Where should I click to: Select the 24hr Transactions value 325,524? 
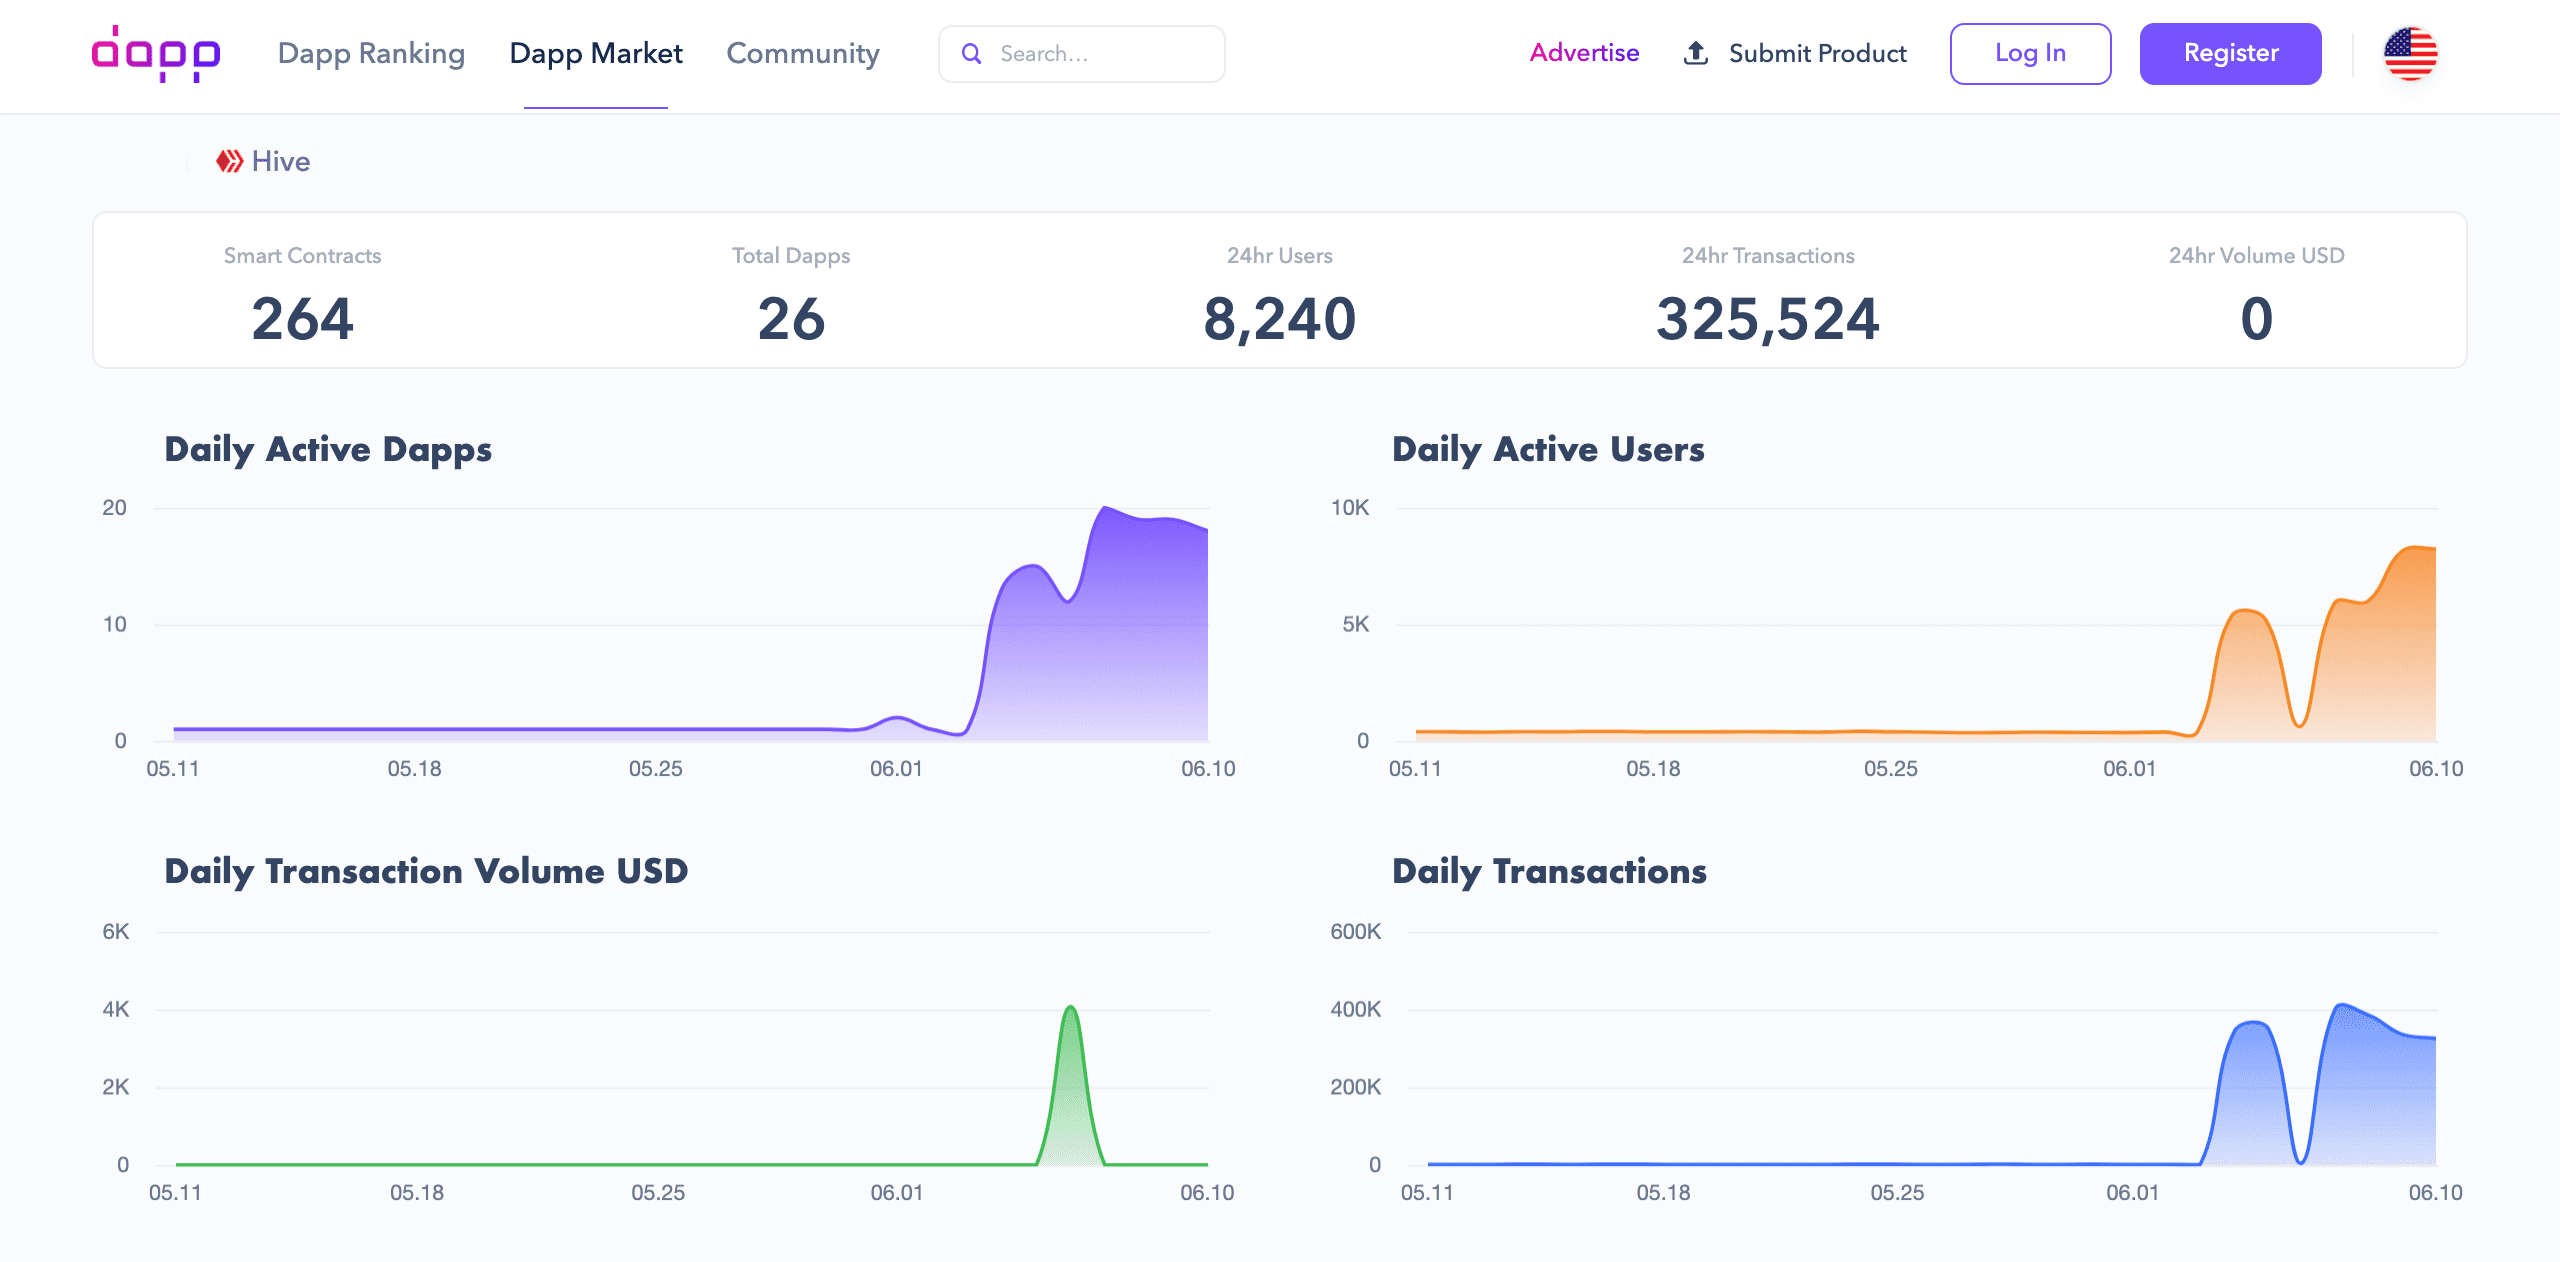[1768, 319]
